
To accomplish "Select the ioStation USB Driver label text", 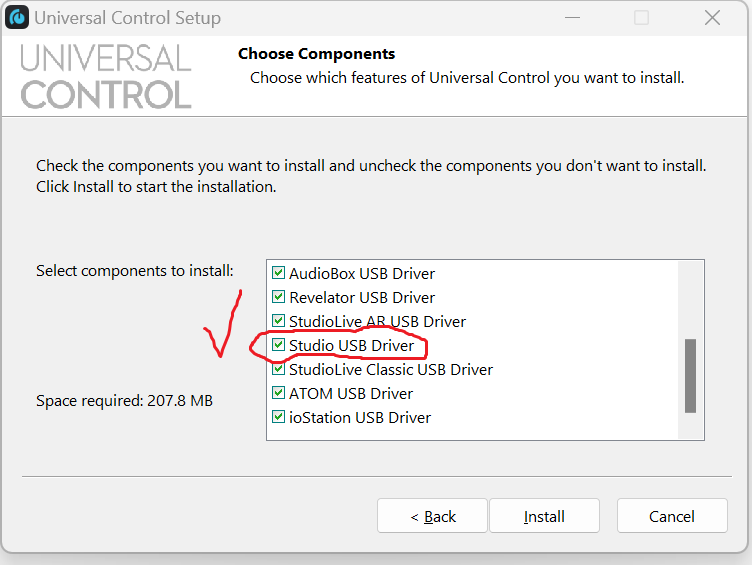I will point(360,417).
